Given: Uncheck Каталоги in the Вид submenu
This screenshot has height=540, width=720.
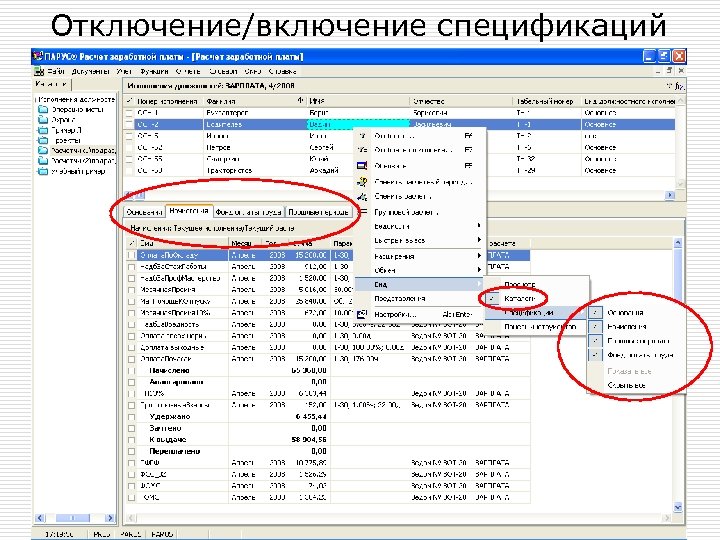Looking at the screenshot, I should tap(492, 298).
